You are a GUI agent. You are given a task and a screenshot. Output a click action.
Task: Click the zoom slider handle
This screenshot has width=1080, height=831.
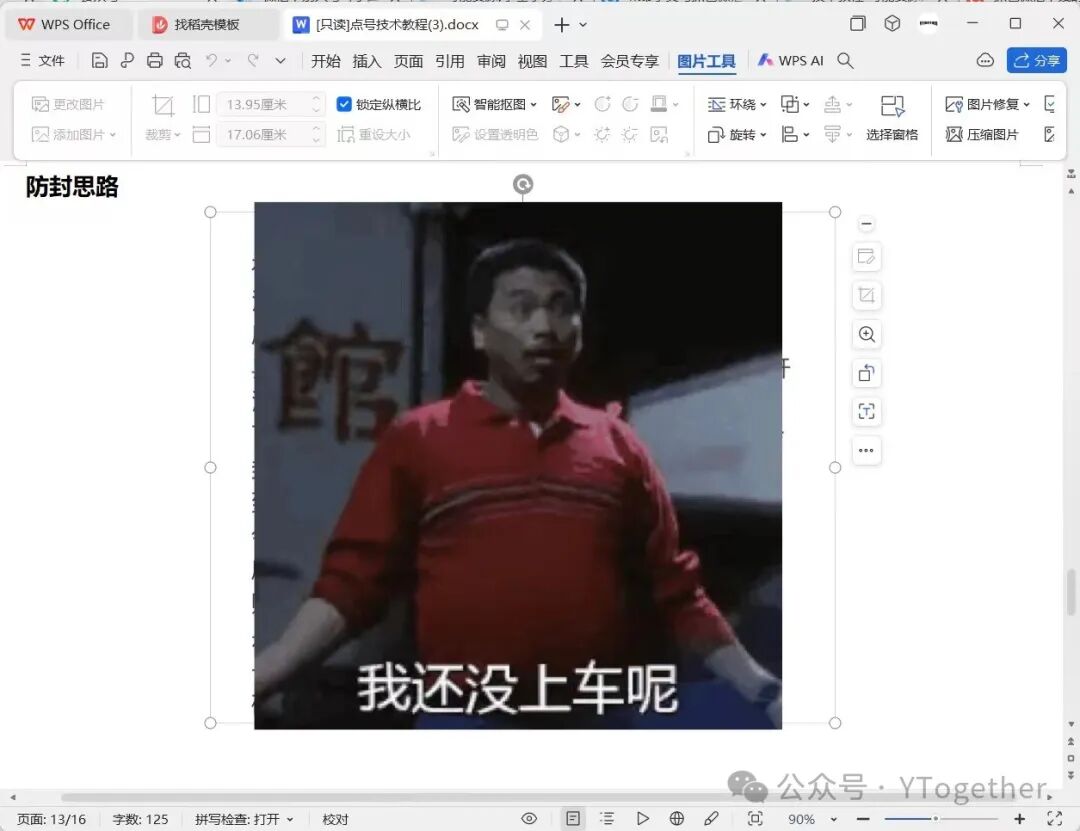click(x=935, y=819)
